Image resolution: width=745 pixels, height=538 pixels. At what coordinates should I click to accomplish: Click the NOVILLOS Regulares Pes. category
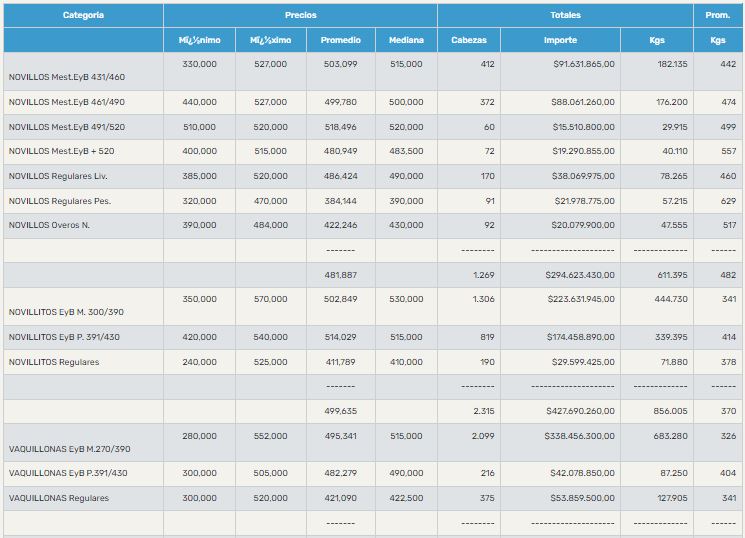[x=59, y=201]
